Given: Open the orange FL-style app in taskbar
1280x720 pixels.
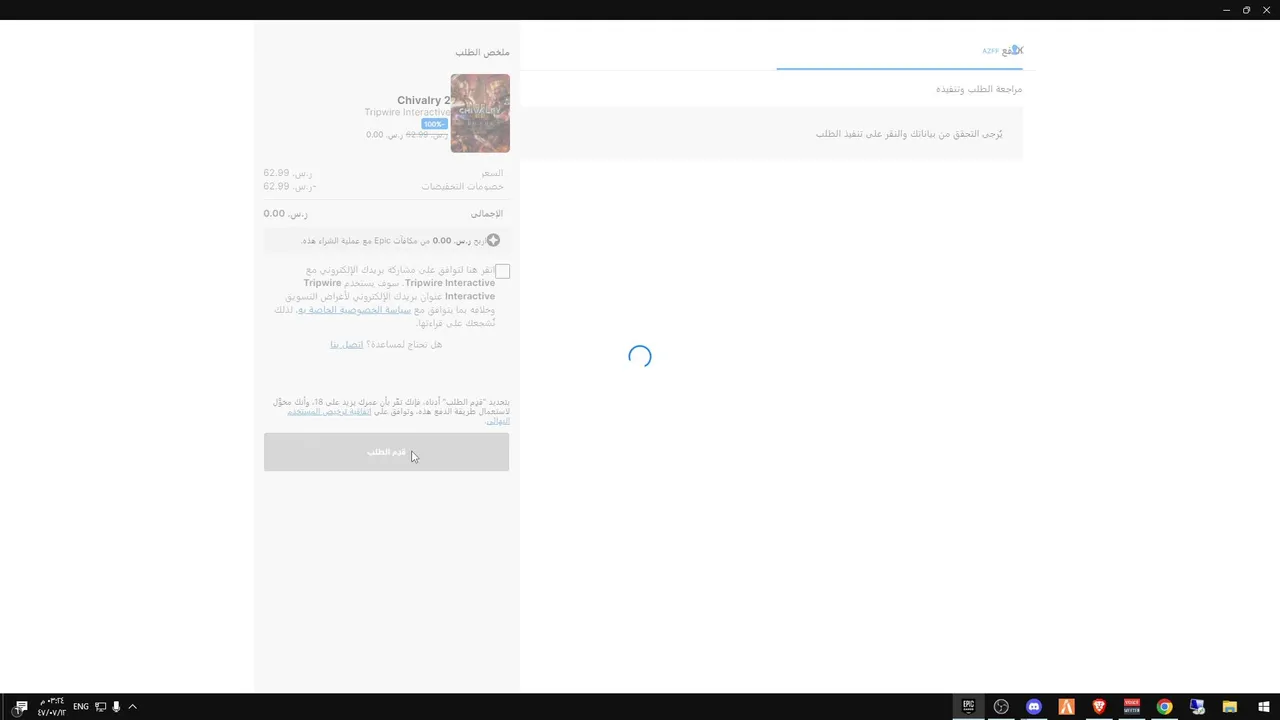Looking at the screenshot, I should [x=1066, y=707].
